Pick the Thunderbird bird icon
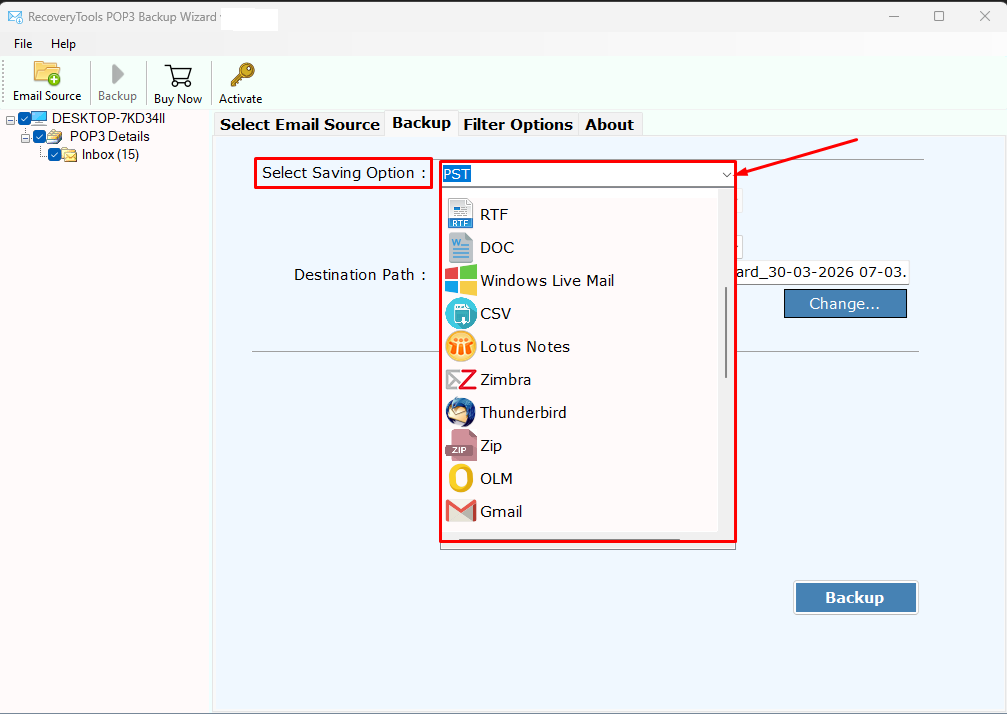 pos(460,412)
